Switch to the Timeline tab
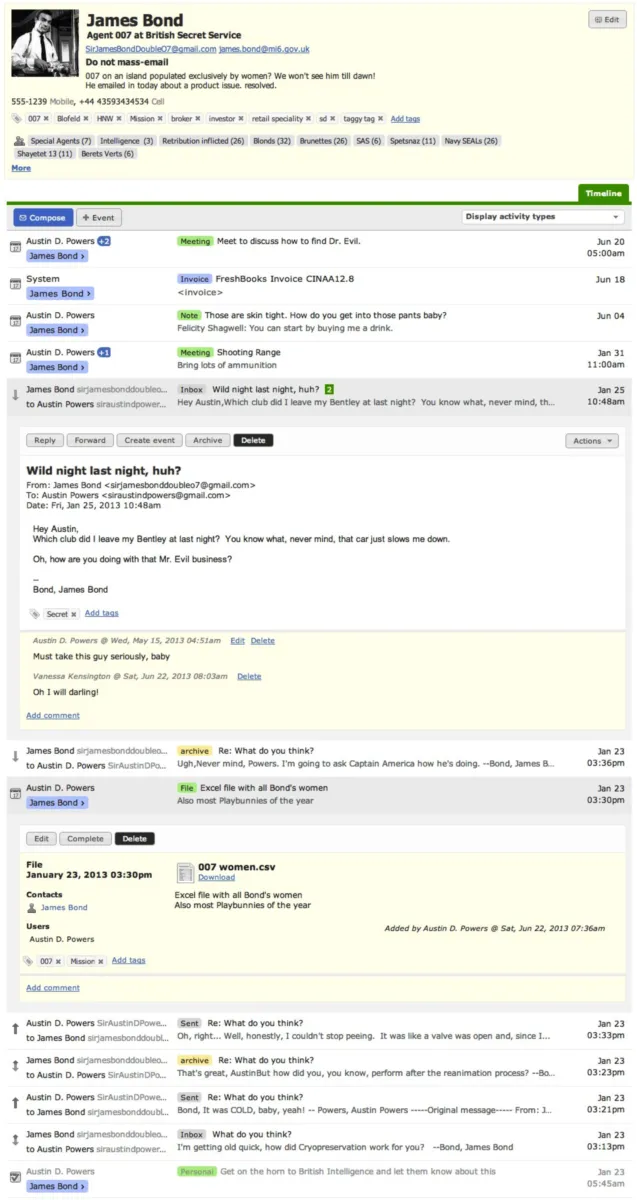Screen dimensions: 637x1200 (603, 193)
